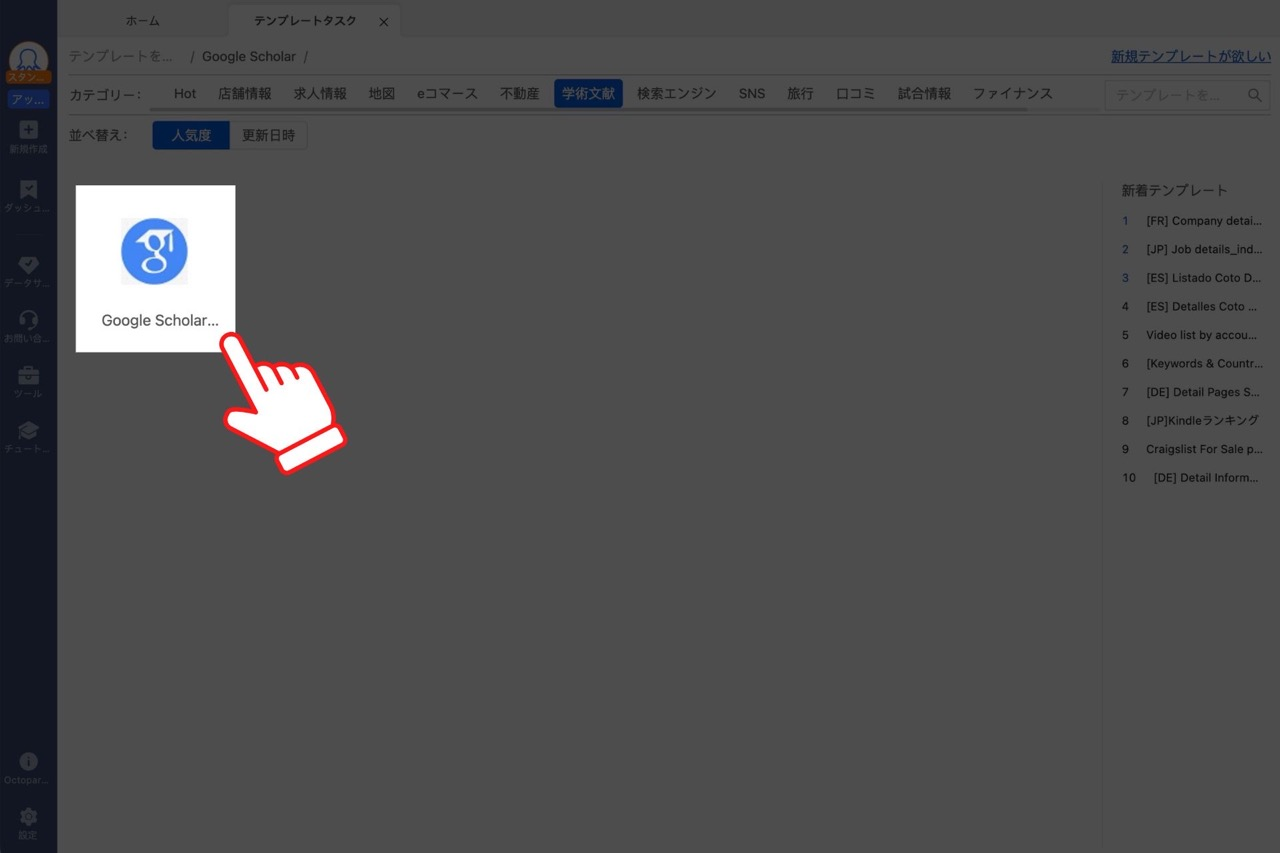Sort templates by 更新日時

(268, 136)
